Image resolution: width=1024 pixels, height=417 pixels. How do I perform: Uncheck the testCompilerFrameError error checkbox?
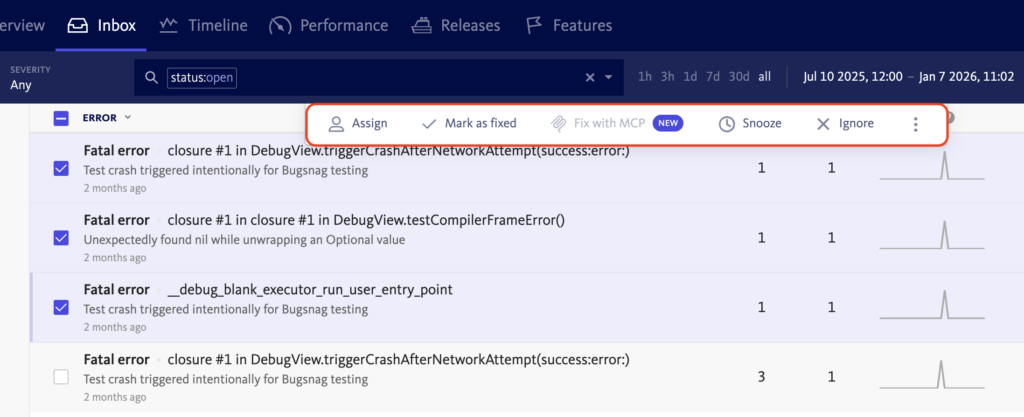click(61, 238)
